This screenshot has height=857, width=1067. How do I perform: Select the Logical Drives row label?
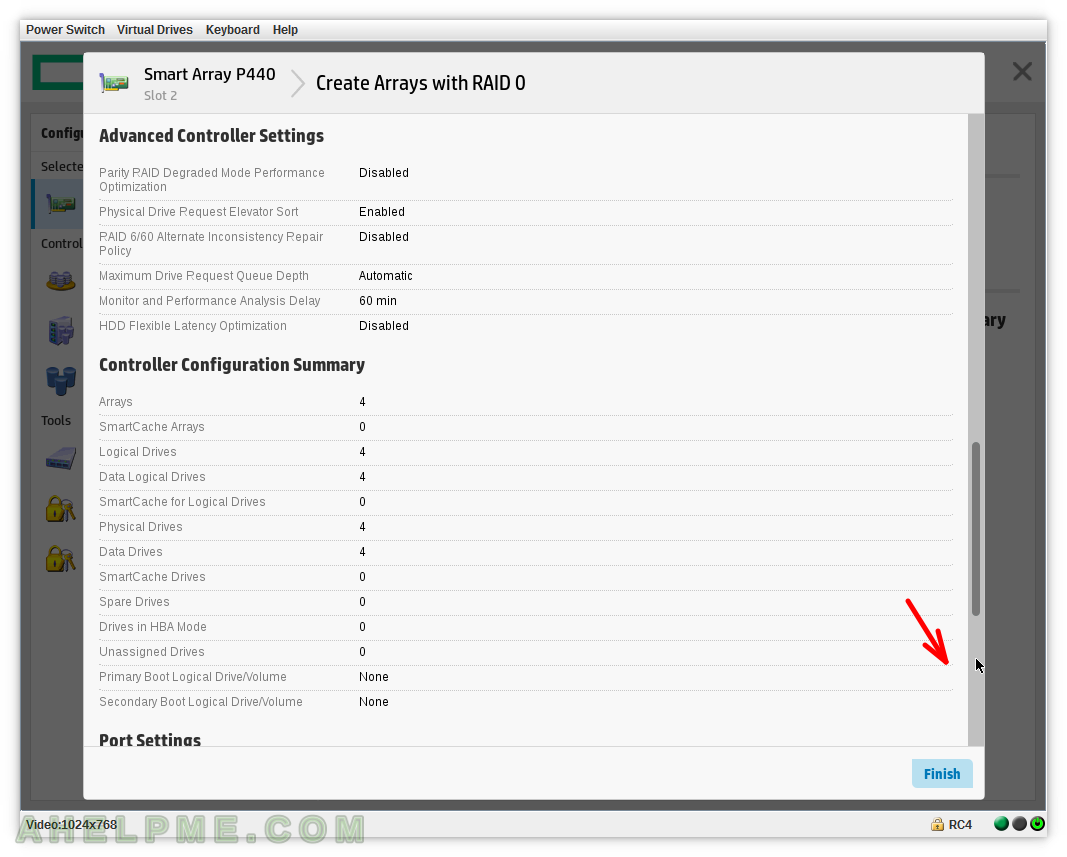coord(138,452)
